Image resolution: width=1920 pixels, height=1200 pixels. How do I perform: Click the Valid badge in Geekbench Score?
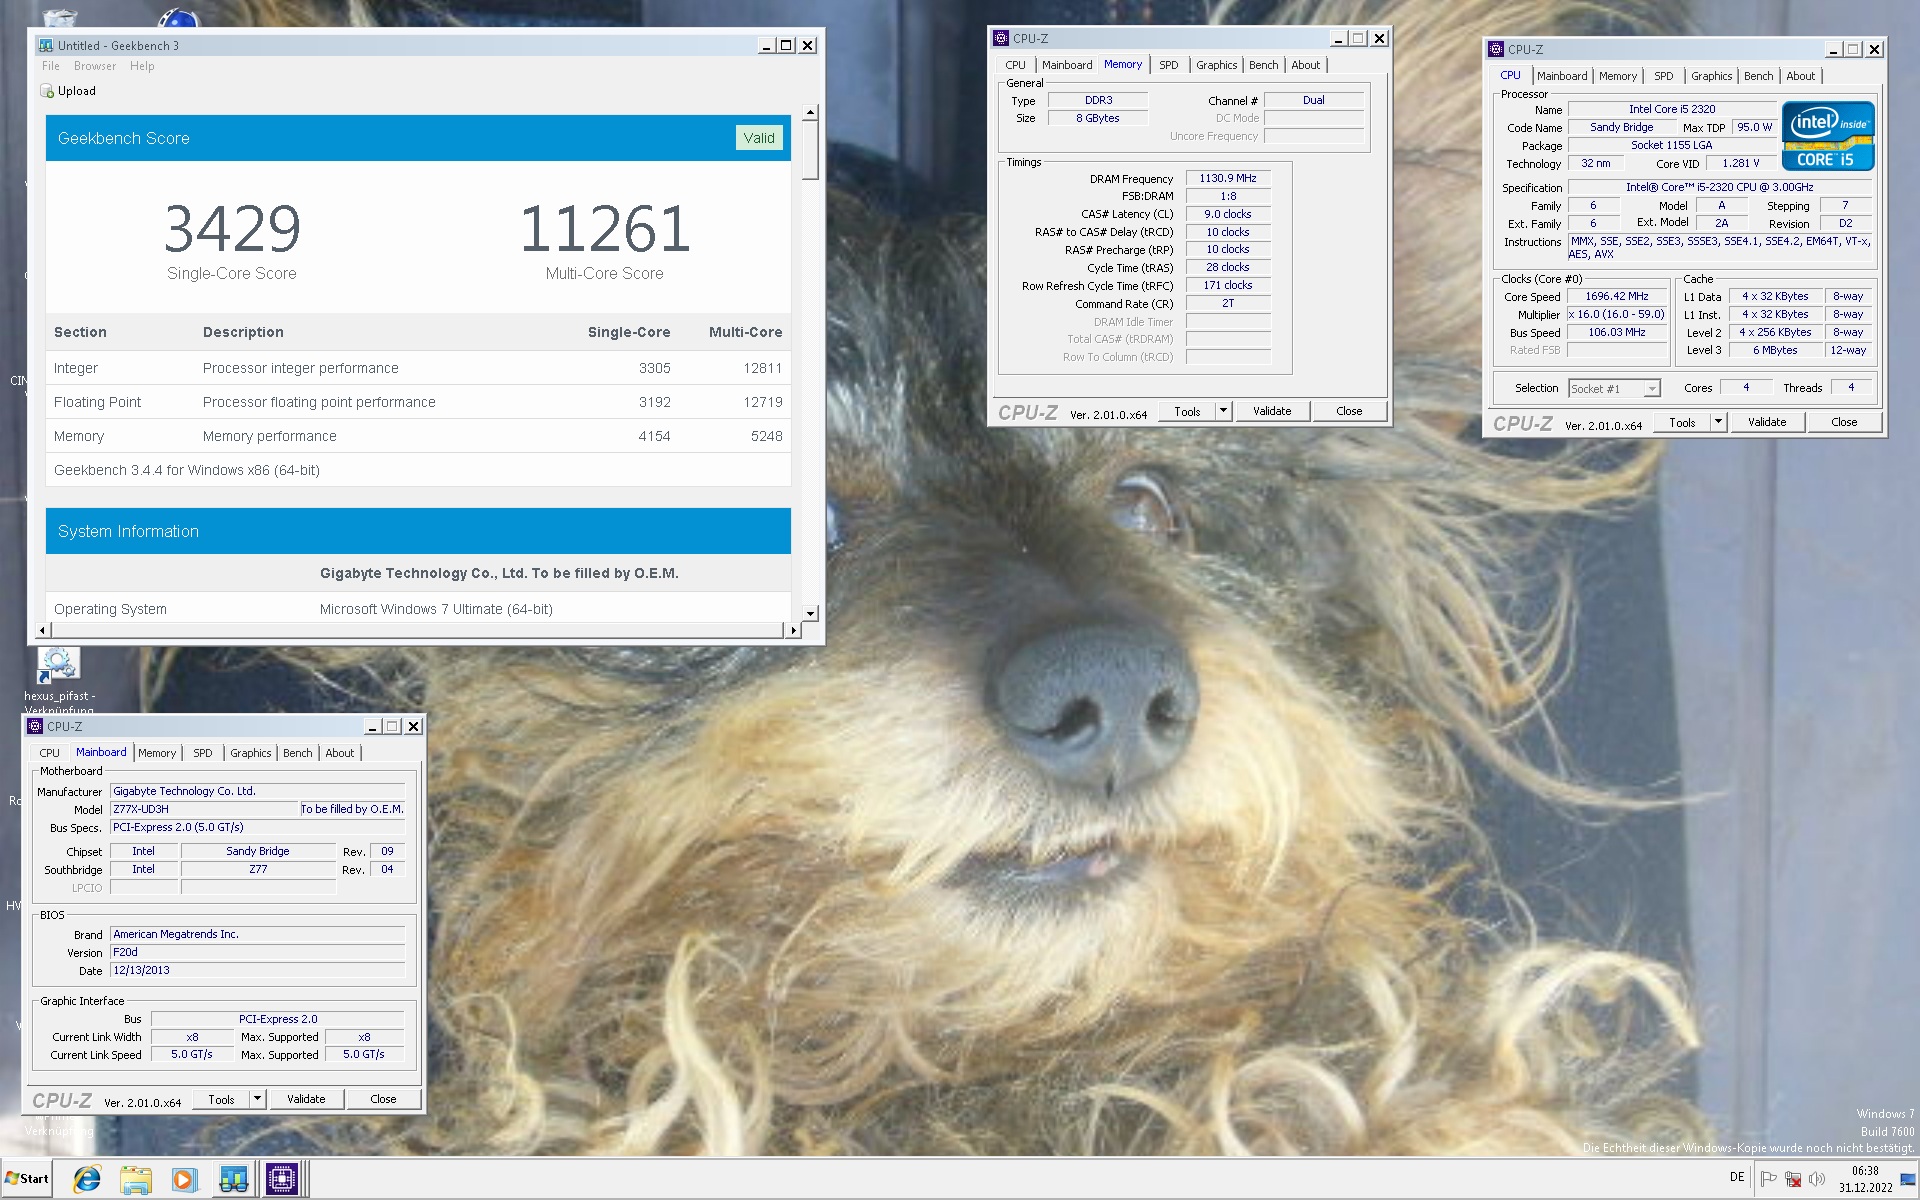(x=759, y=138)
